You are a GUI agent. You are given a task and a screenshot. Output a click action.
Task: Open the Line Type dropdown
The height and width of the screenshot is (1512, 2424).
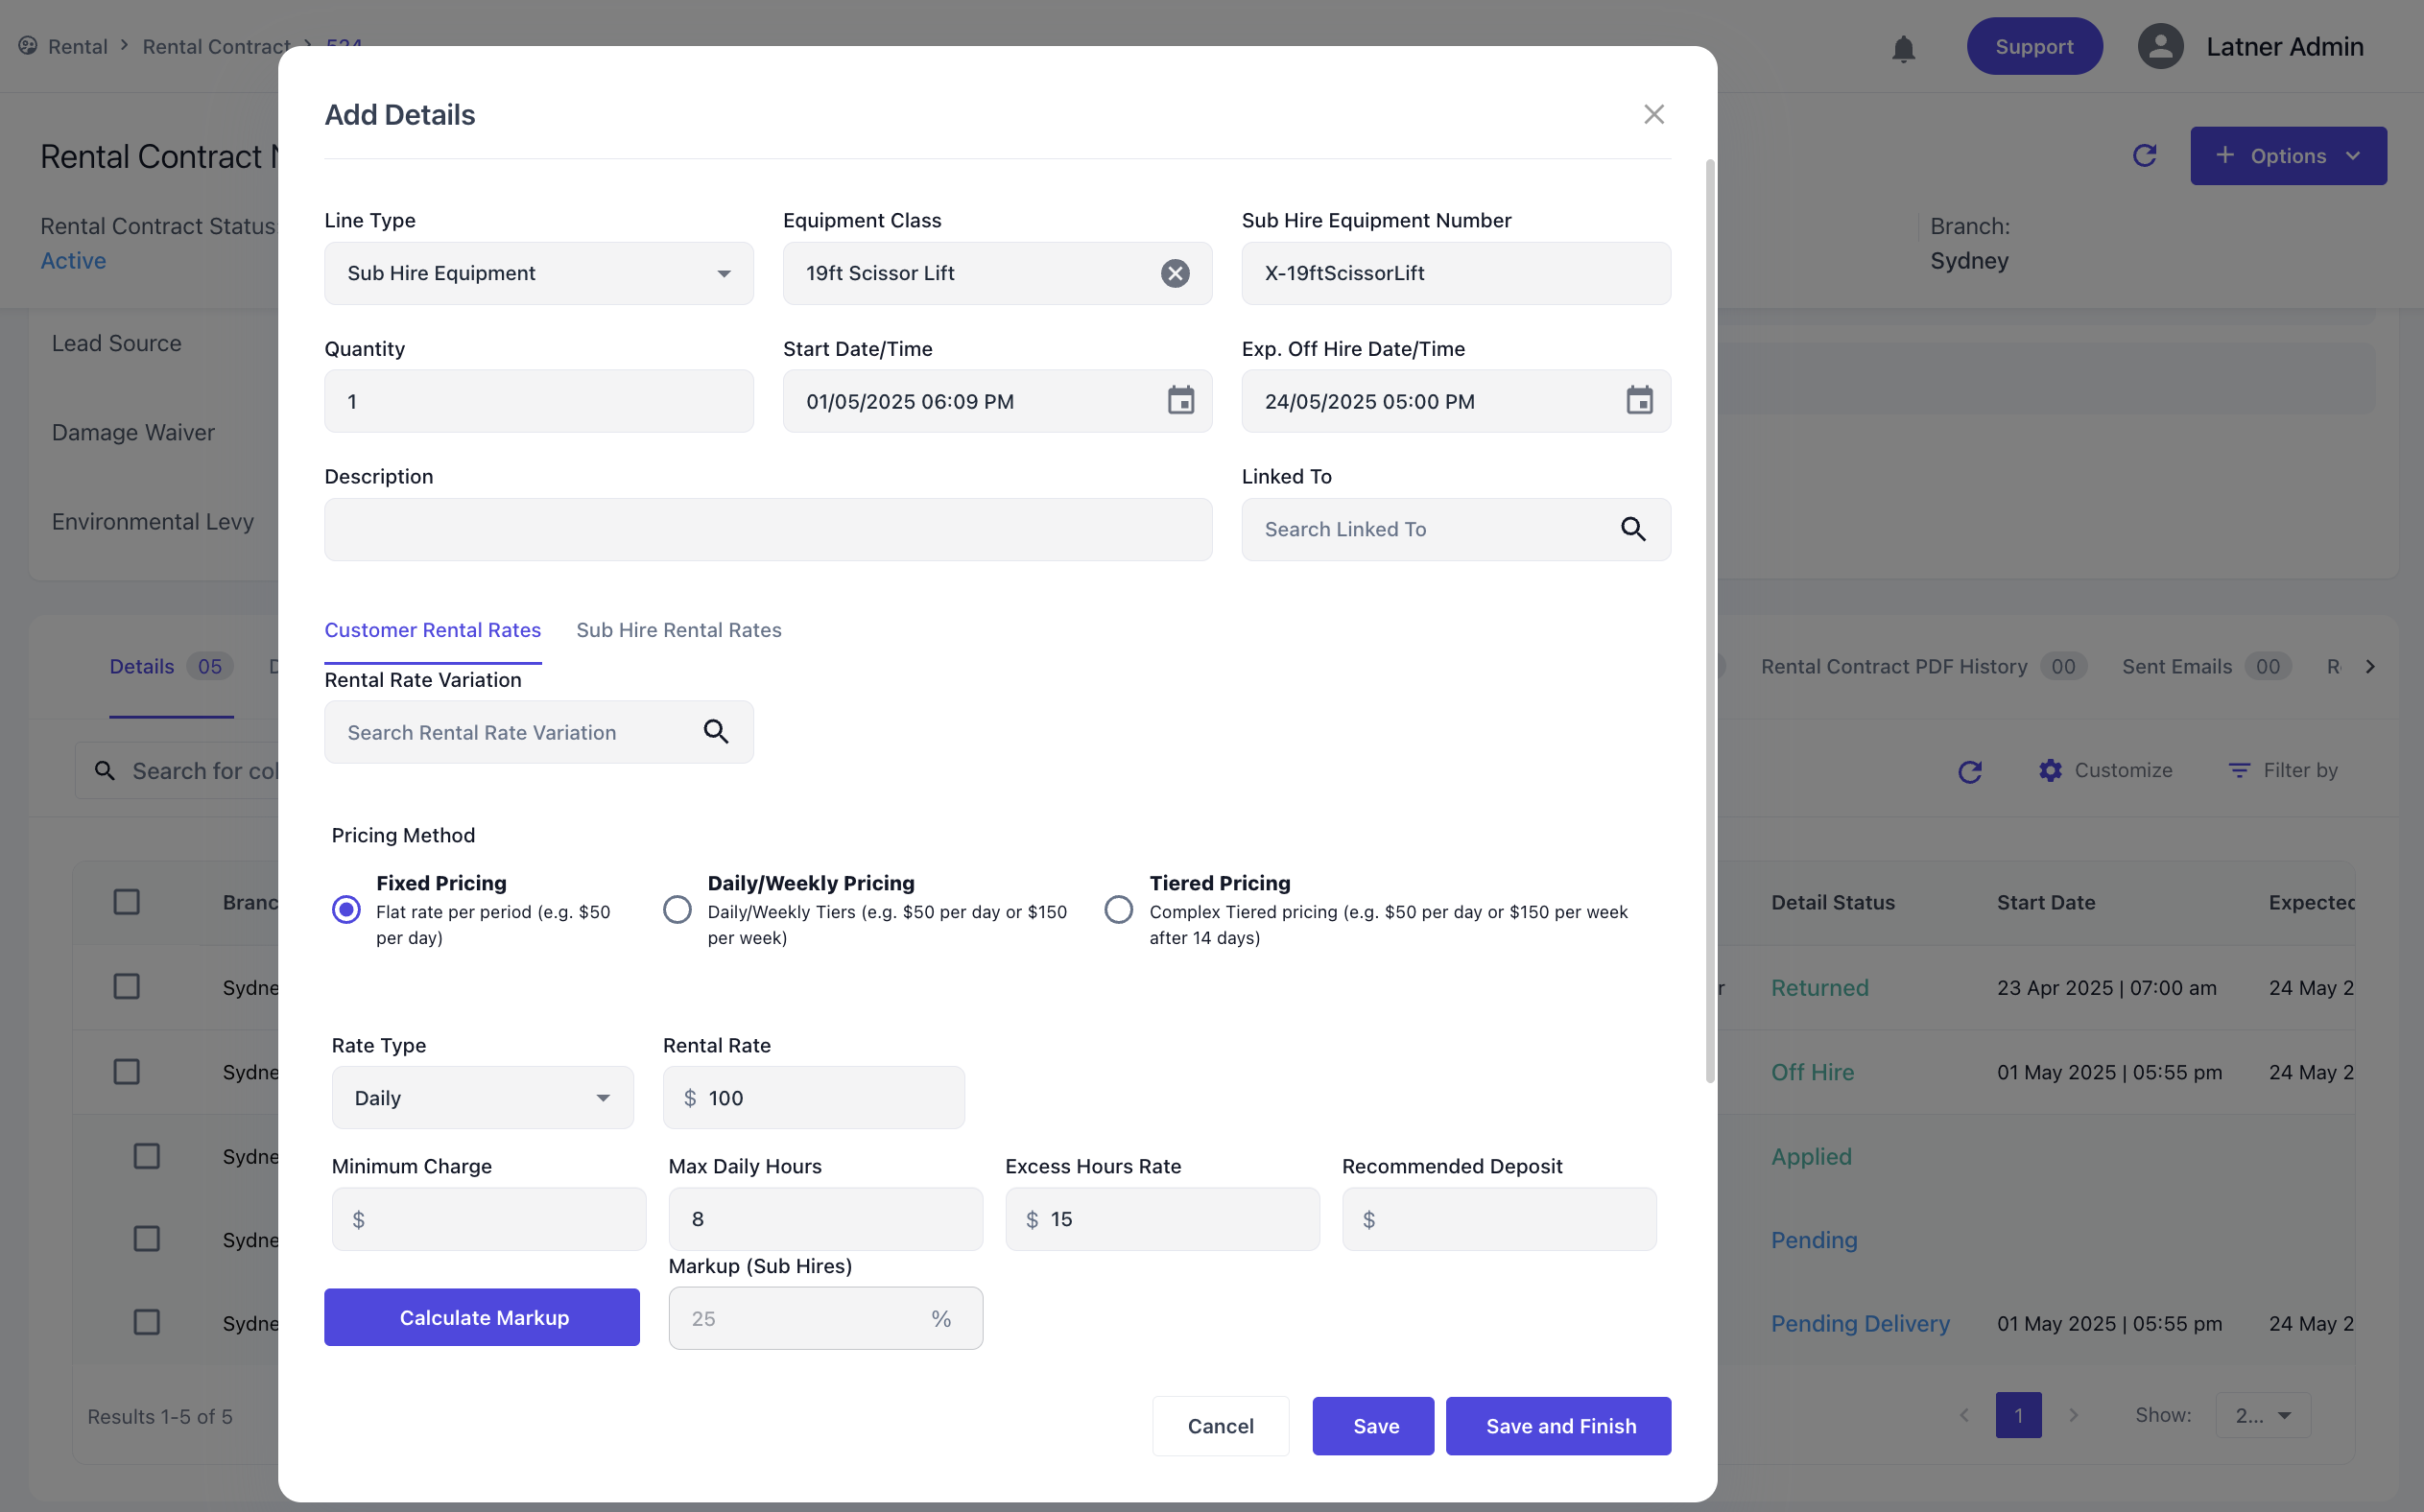538,273
